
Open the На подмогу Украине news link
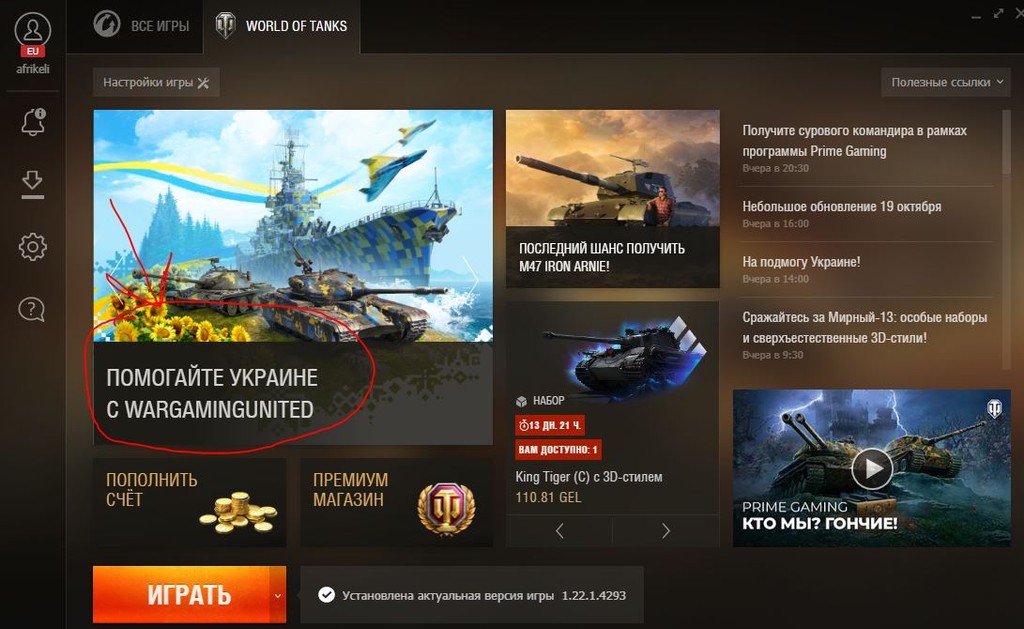coord(801,262)
